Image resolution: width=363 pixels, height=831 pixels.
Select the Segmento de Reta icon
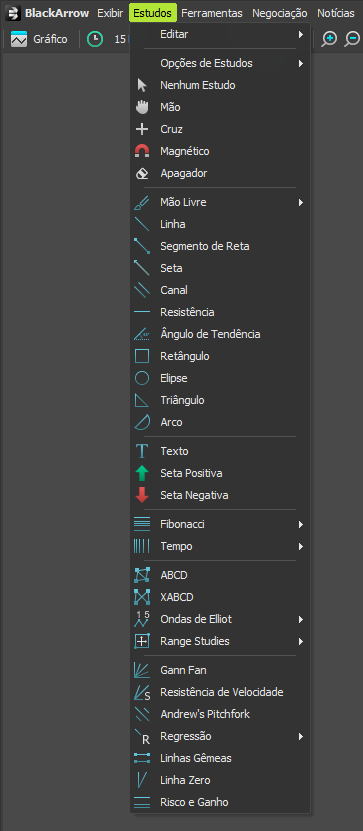(x=141, y=246)
